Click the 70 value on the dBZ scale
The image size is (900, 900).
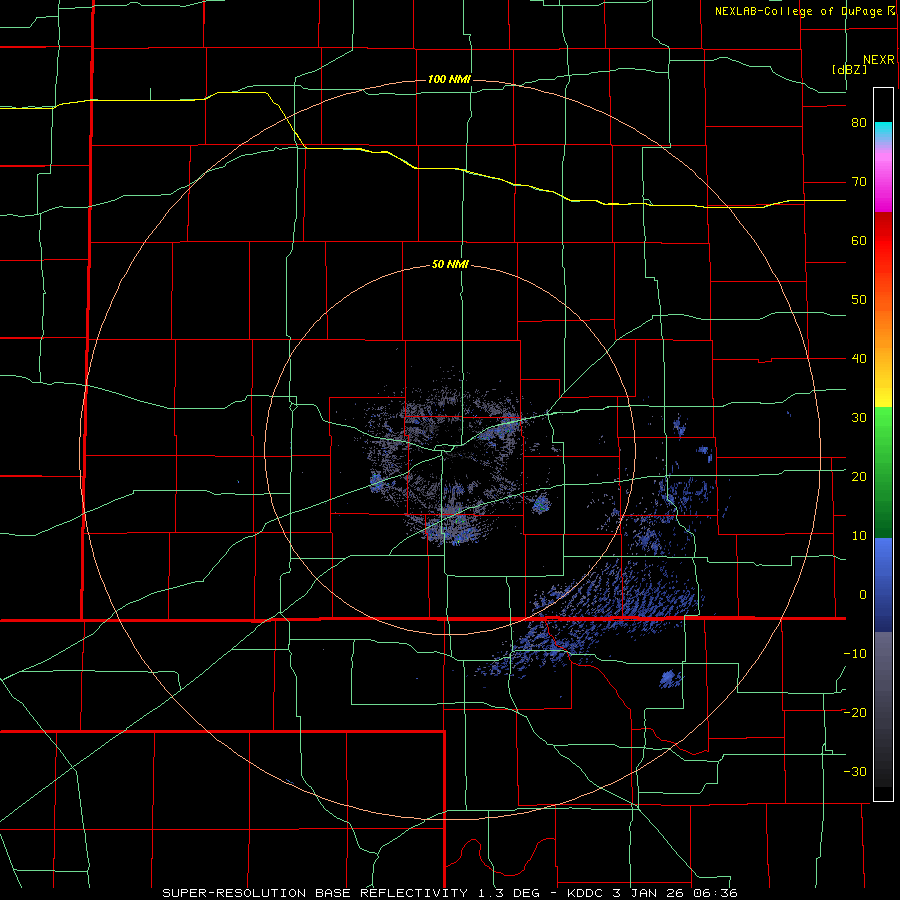[859, 182]
